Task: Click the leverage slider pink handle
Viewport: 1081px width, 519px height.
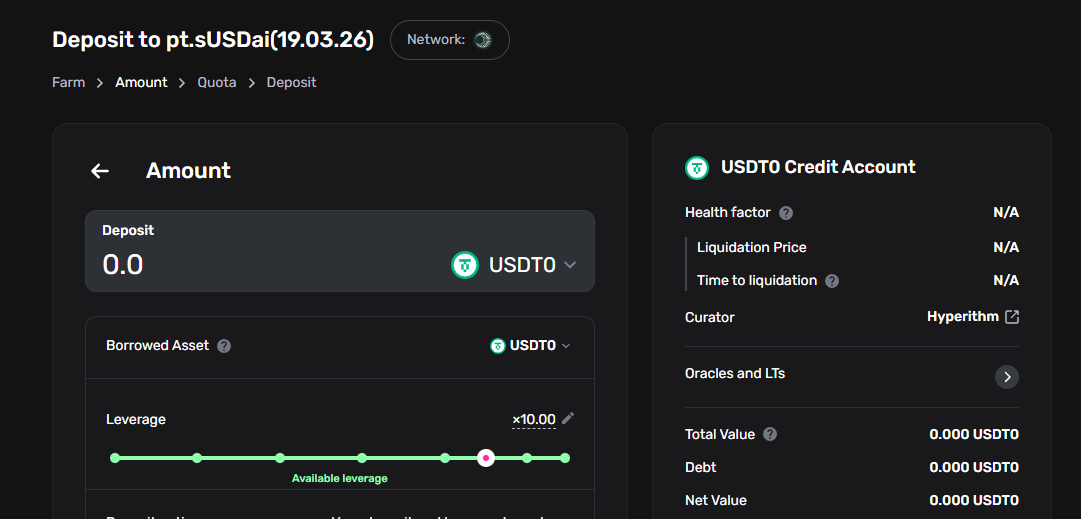Action: [x=486, y=458]
